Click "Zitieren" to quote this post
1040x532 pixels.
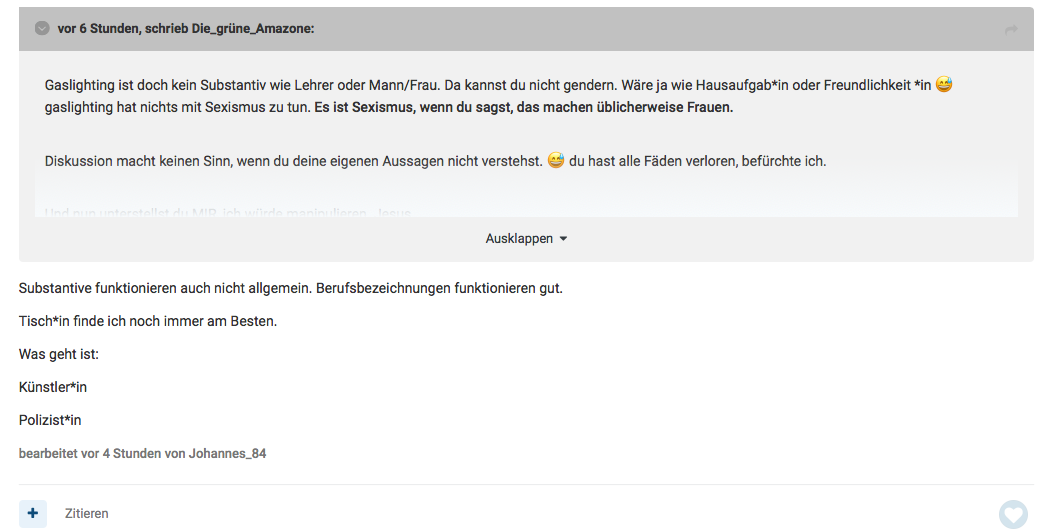click(x=87, y=513)
